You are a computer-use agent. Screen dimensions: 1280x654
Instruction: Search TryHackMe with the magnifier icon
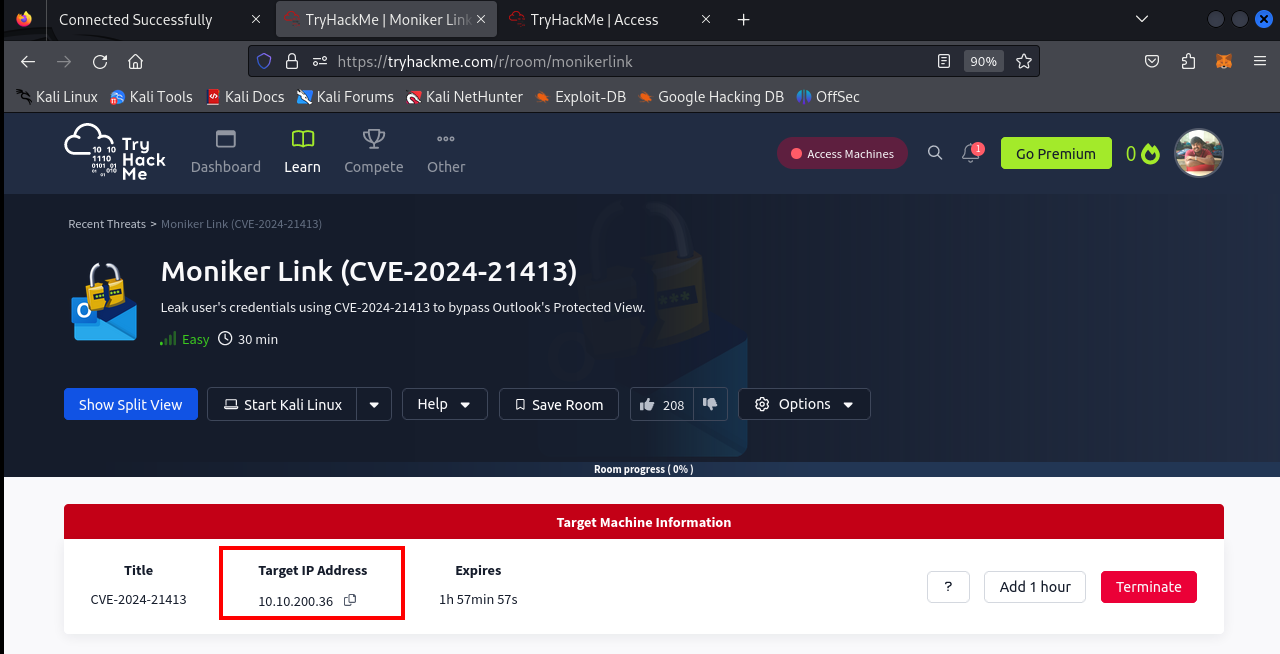tap(935, 153)
